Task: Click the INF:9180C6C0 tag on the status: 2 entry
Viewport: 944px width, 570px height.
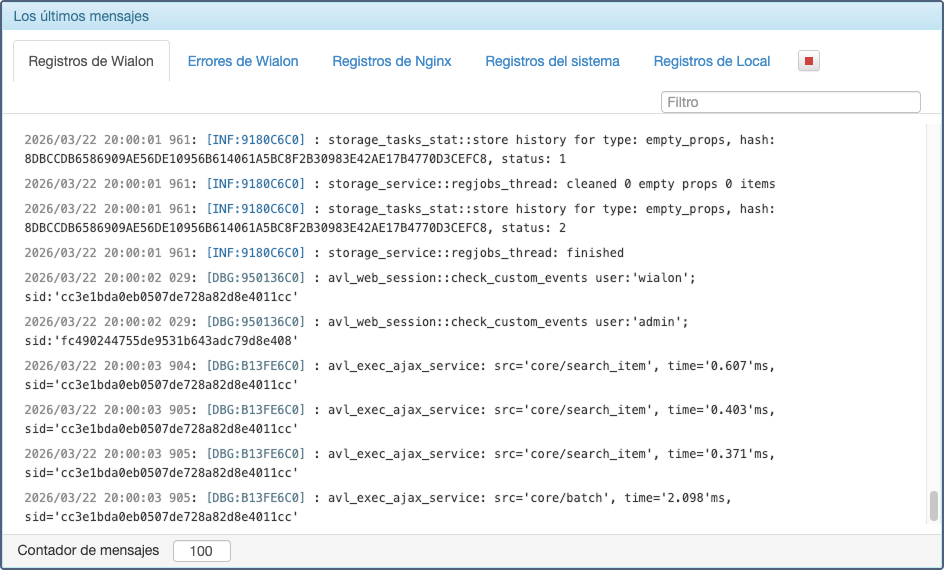Action: (255, 209)
